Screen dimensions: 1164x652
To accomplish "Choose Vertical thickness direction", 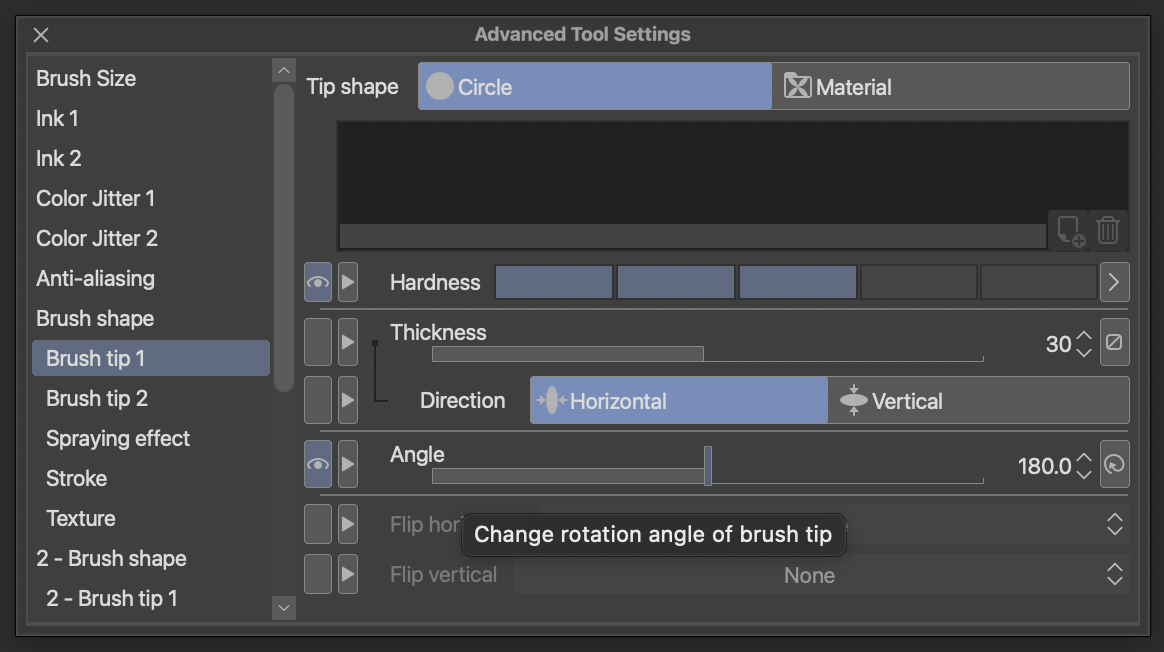I will point(978,400).
